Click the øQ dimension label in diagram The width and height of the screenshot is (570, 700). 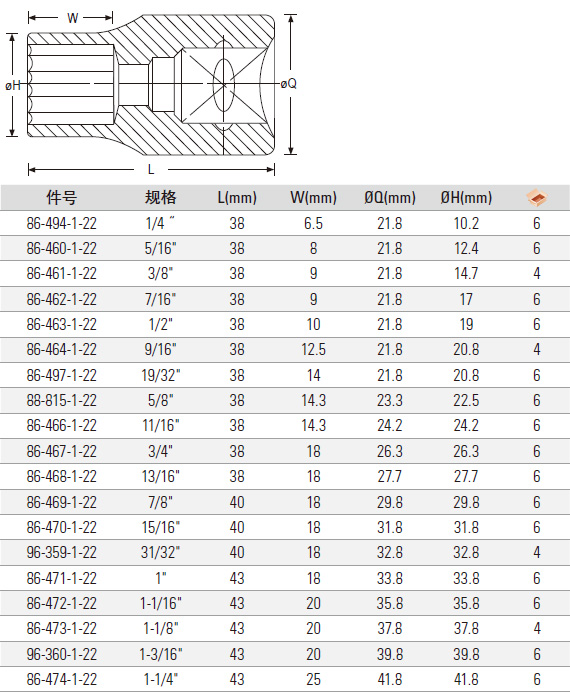(x=288, y=83)
